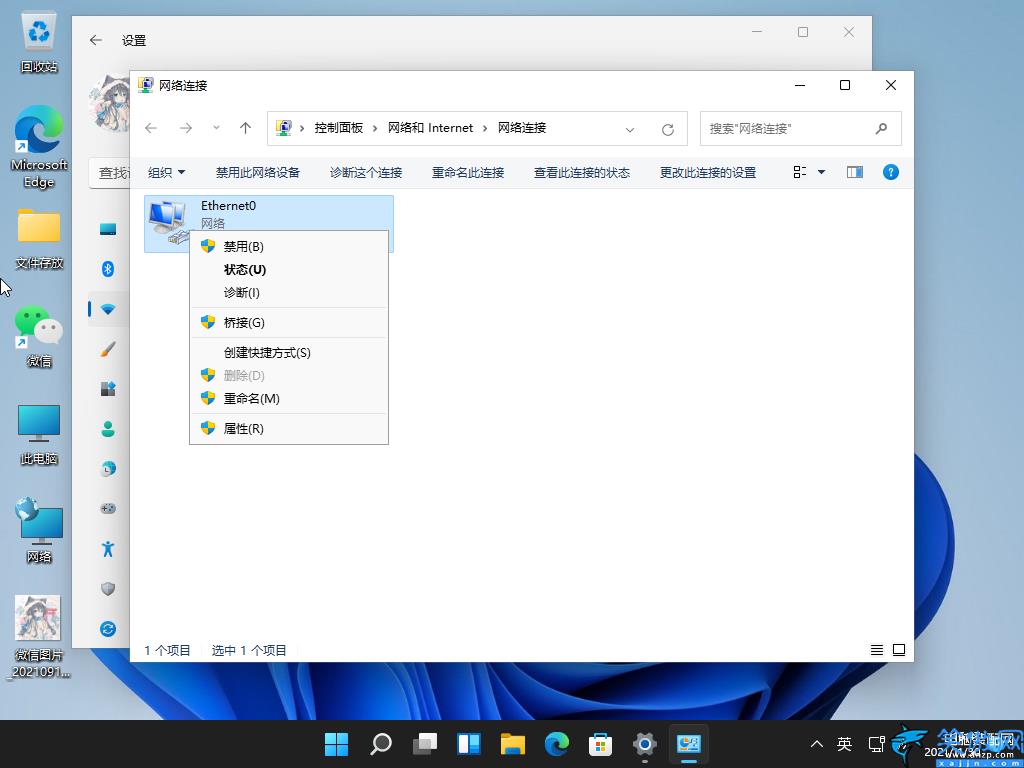Screen dimensions: 1024x768
Task: Select the Accounts person icon in Settings
Action: 108,428
